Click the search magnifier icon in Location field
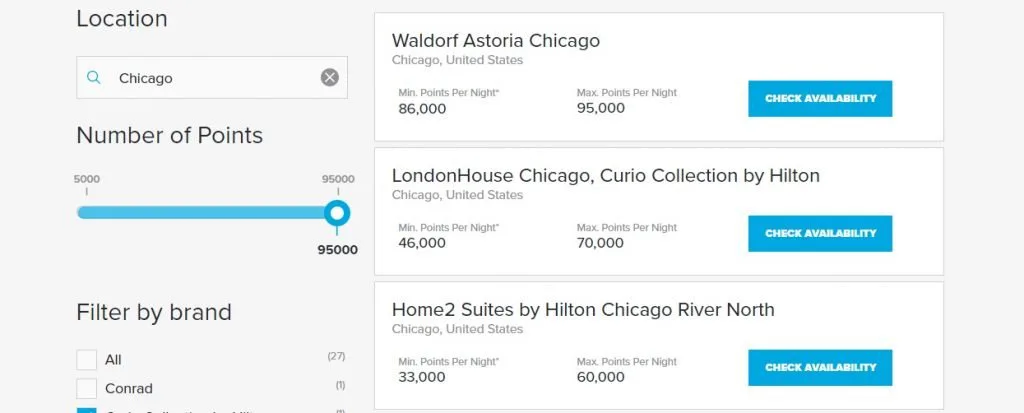1024x413 pixels. tap(94, 78)
